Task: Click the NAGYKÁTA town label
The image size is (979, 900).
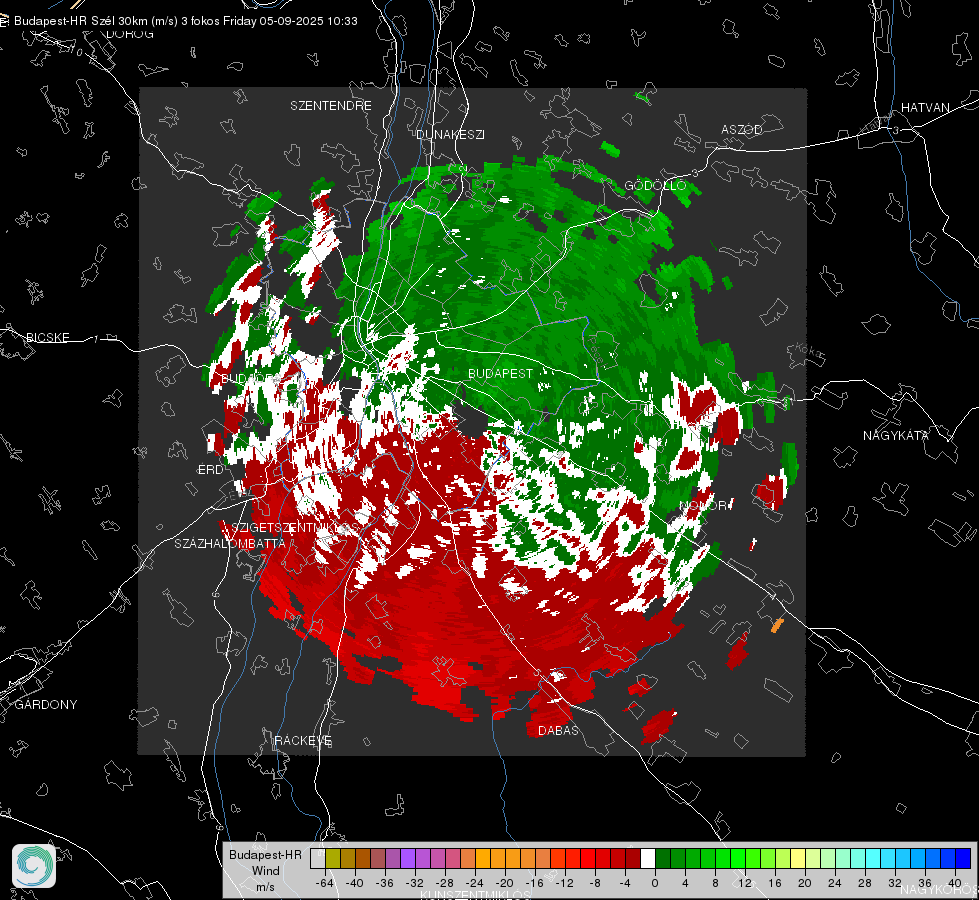Action: click(x=895, y=435)
